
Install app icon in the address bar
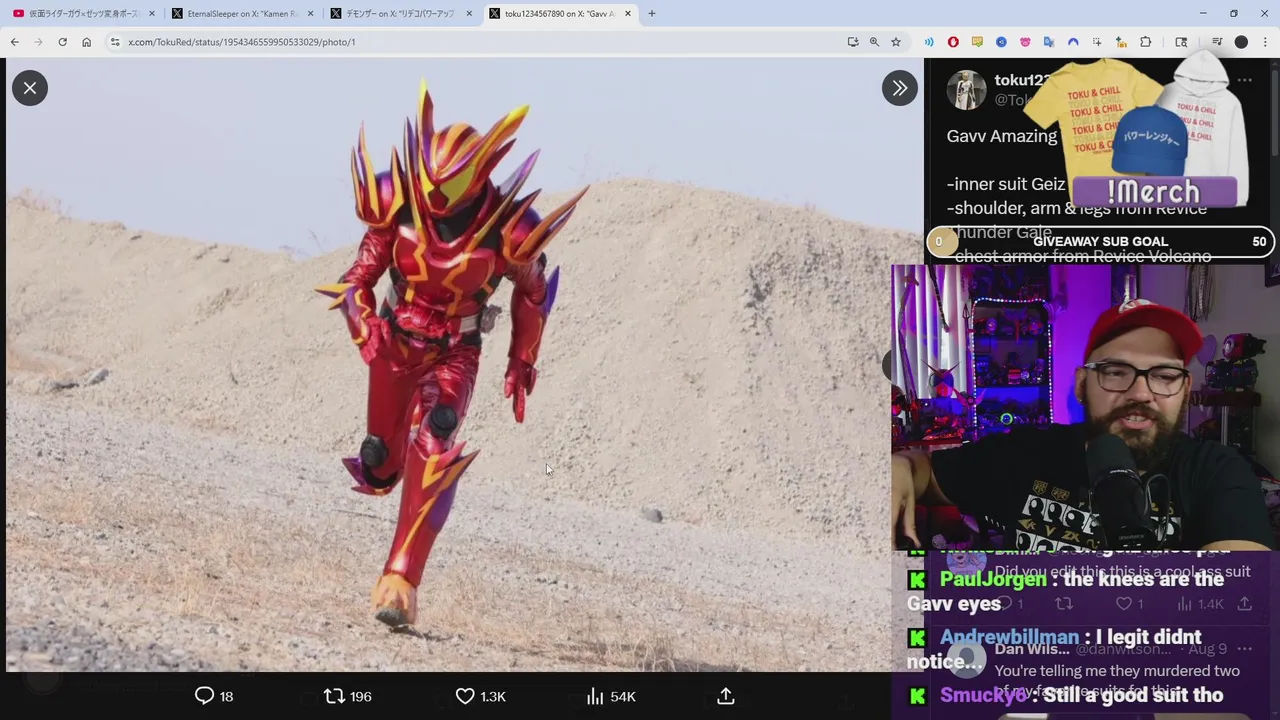pos(853,42)
